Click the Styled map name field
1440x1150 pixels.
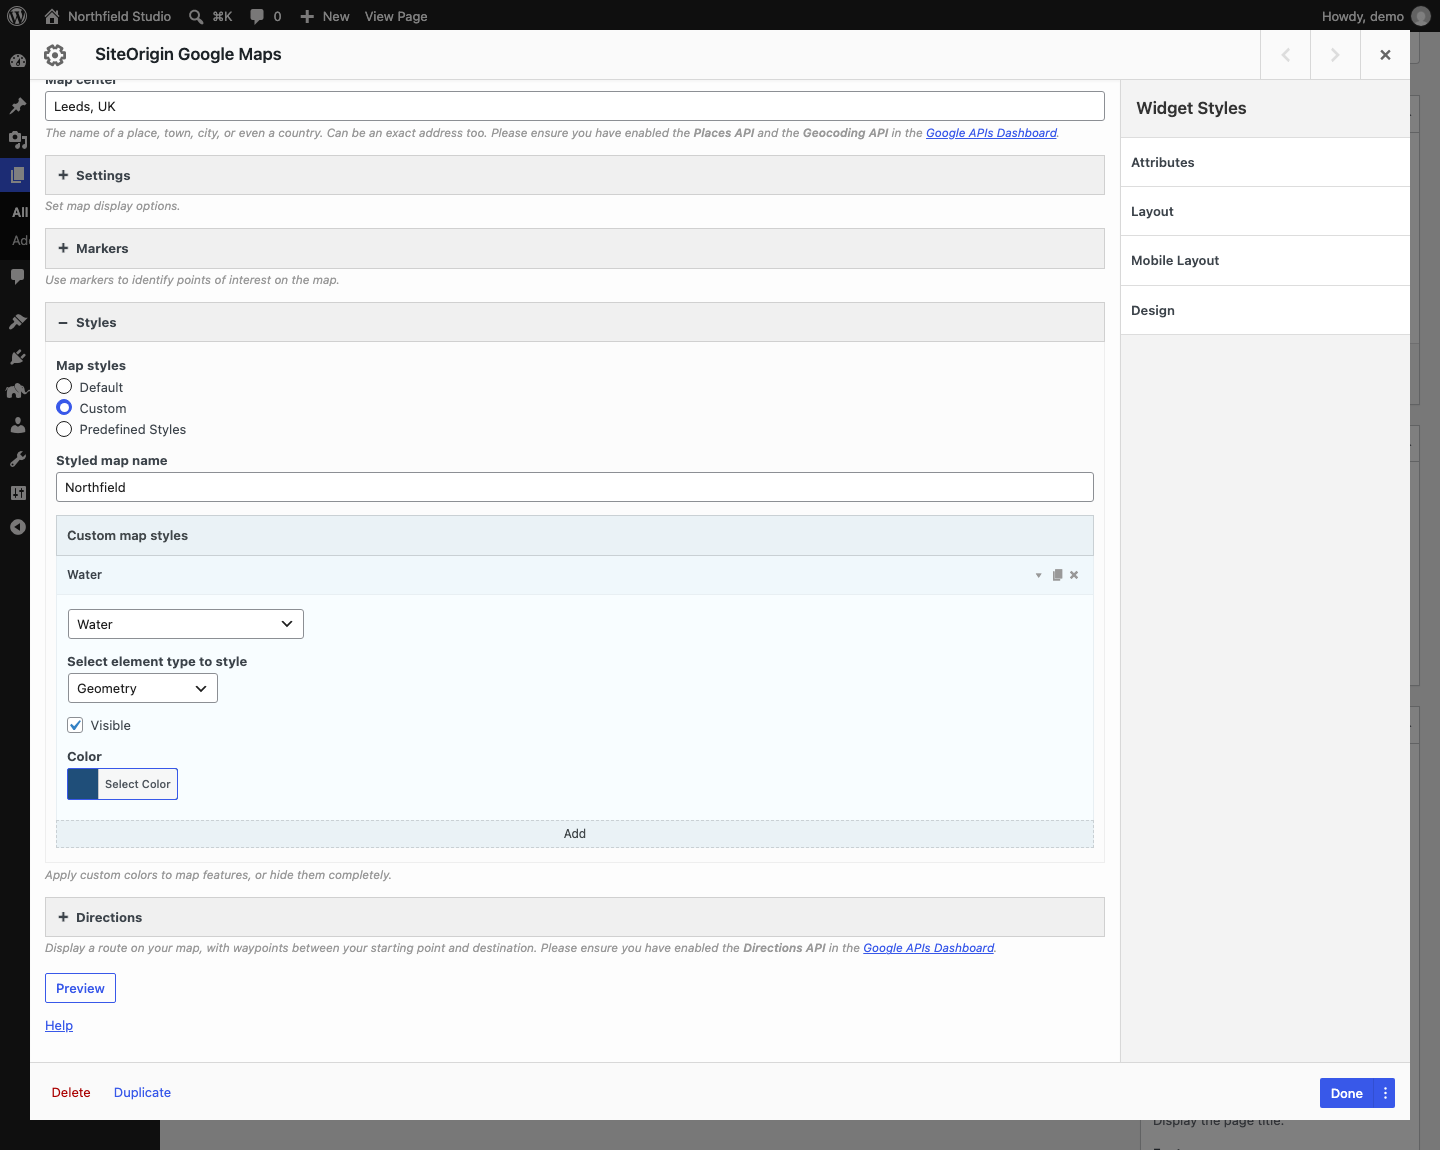[x=575, y=487]
